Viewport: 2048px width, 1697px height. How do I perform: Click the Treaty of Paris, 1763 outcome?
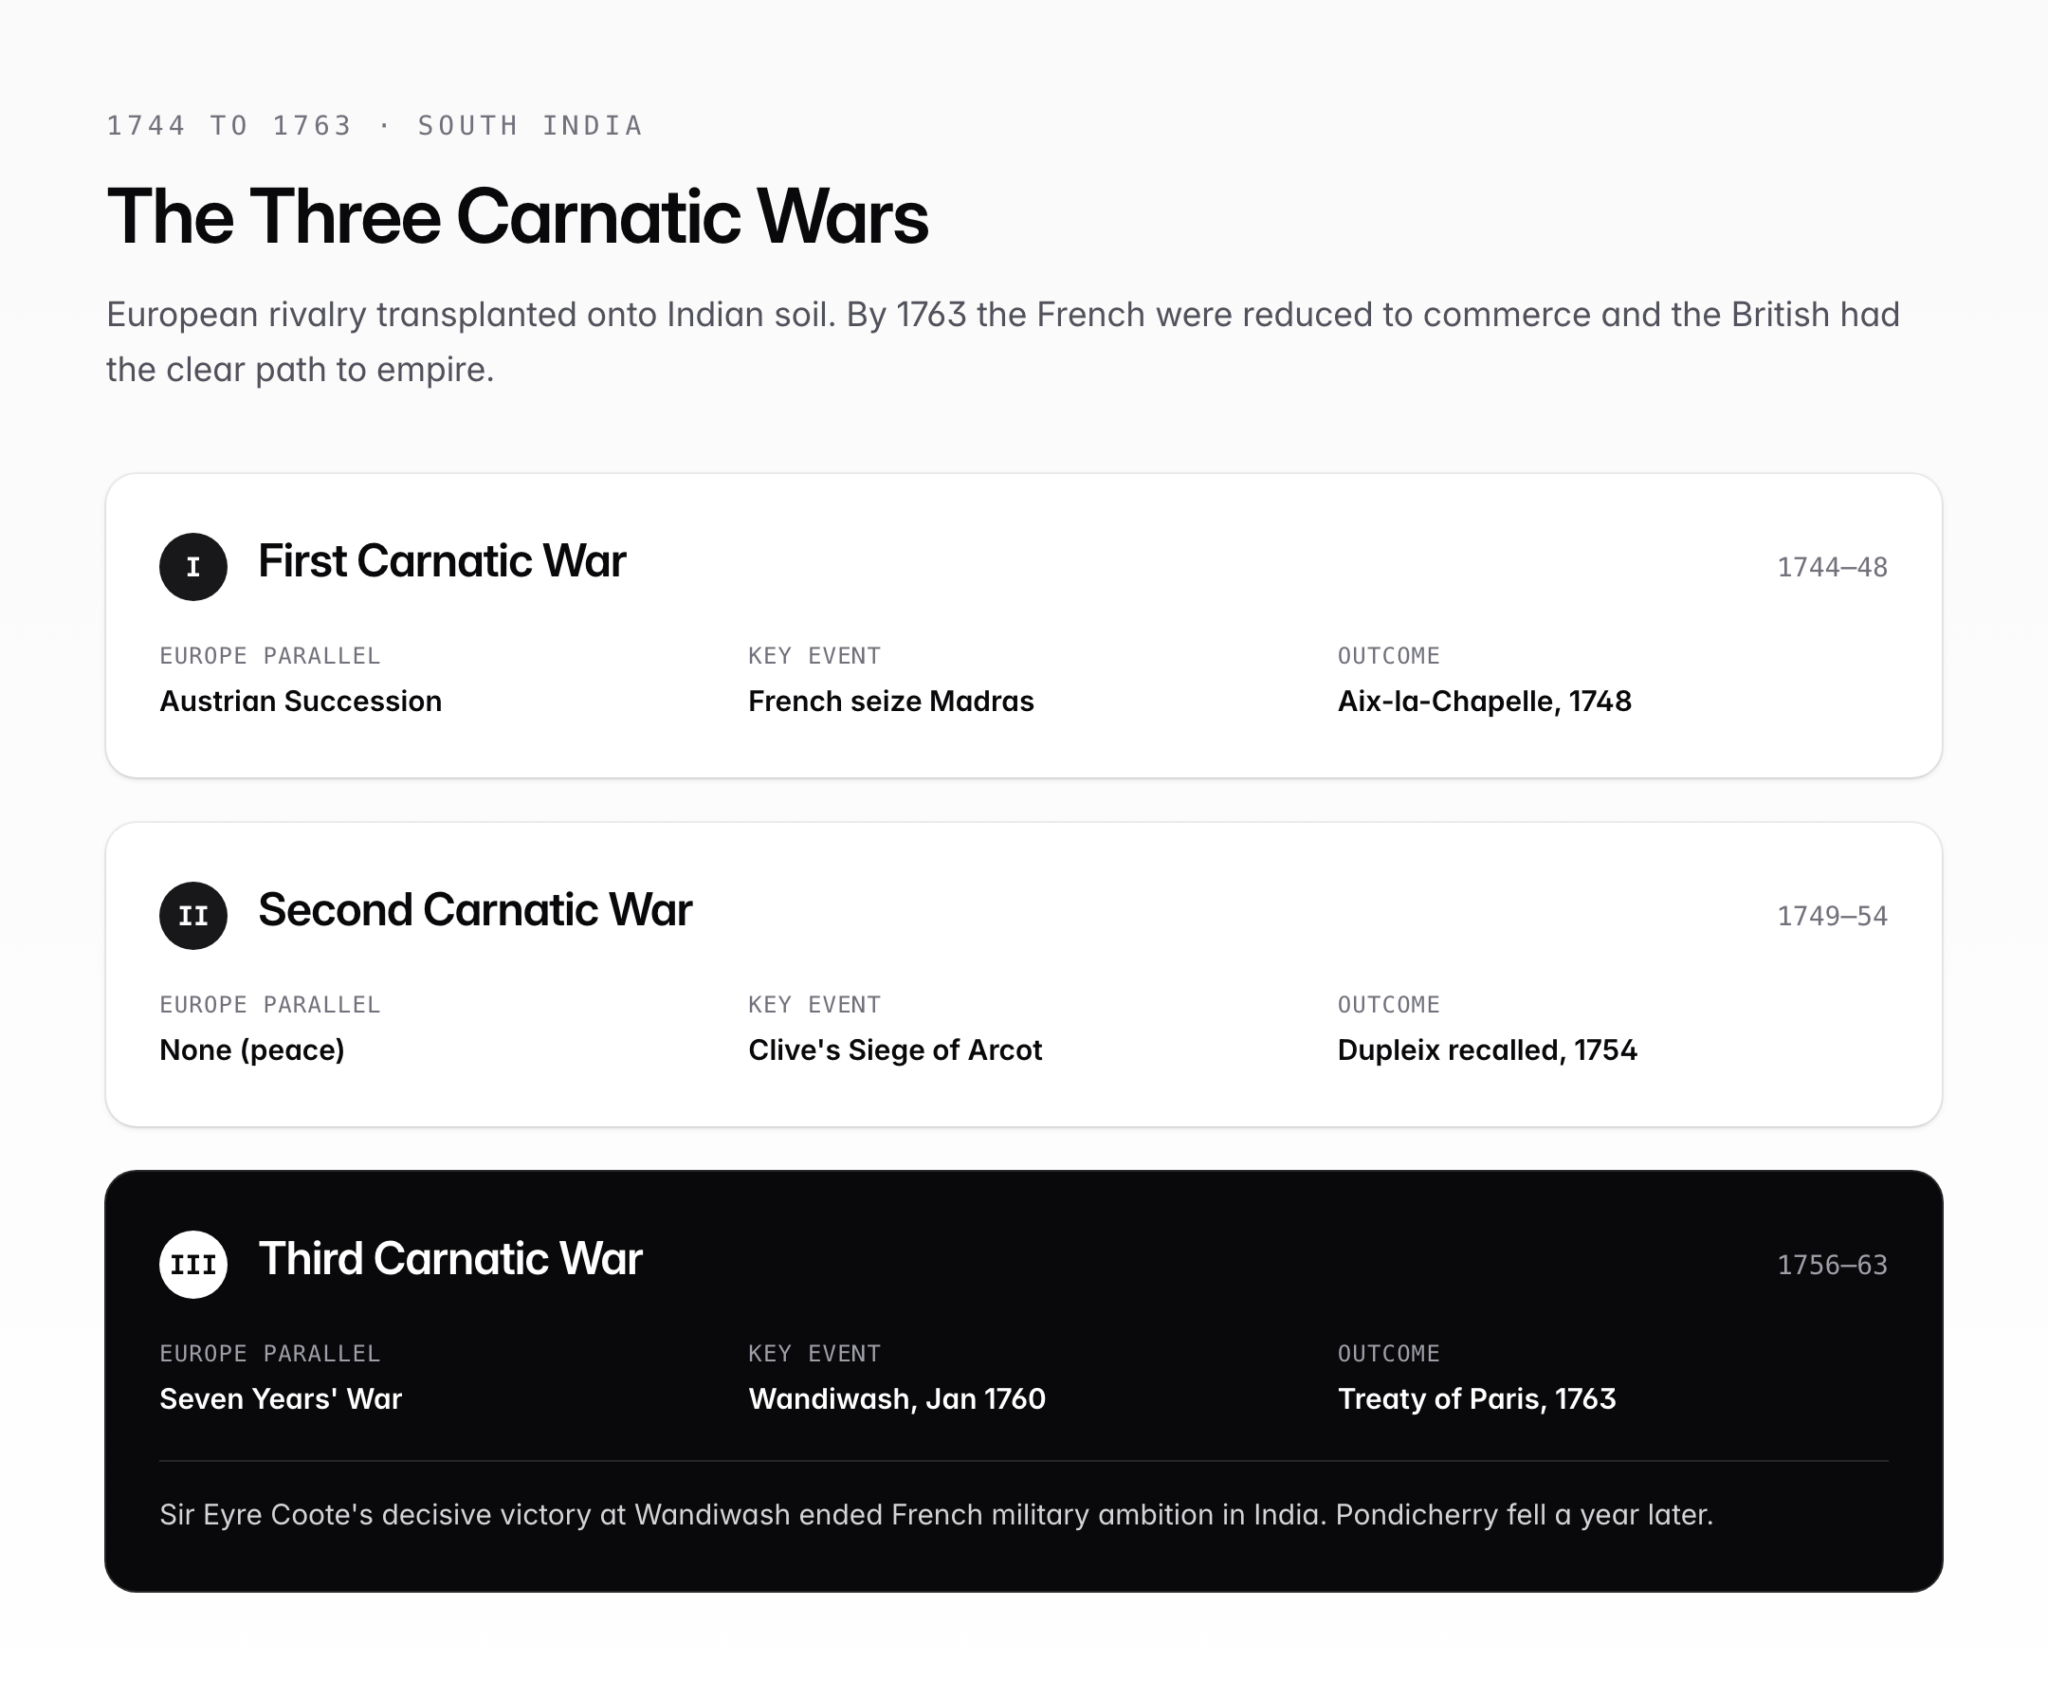[1476, 1399]
